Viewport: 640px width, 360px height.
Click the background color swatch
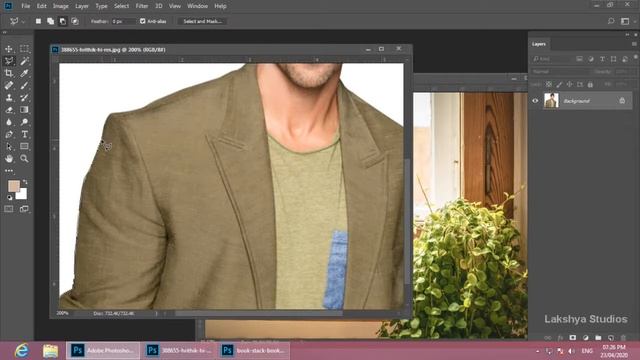click(23, 195)
